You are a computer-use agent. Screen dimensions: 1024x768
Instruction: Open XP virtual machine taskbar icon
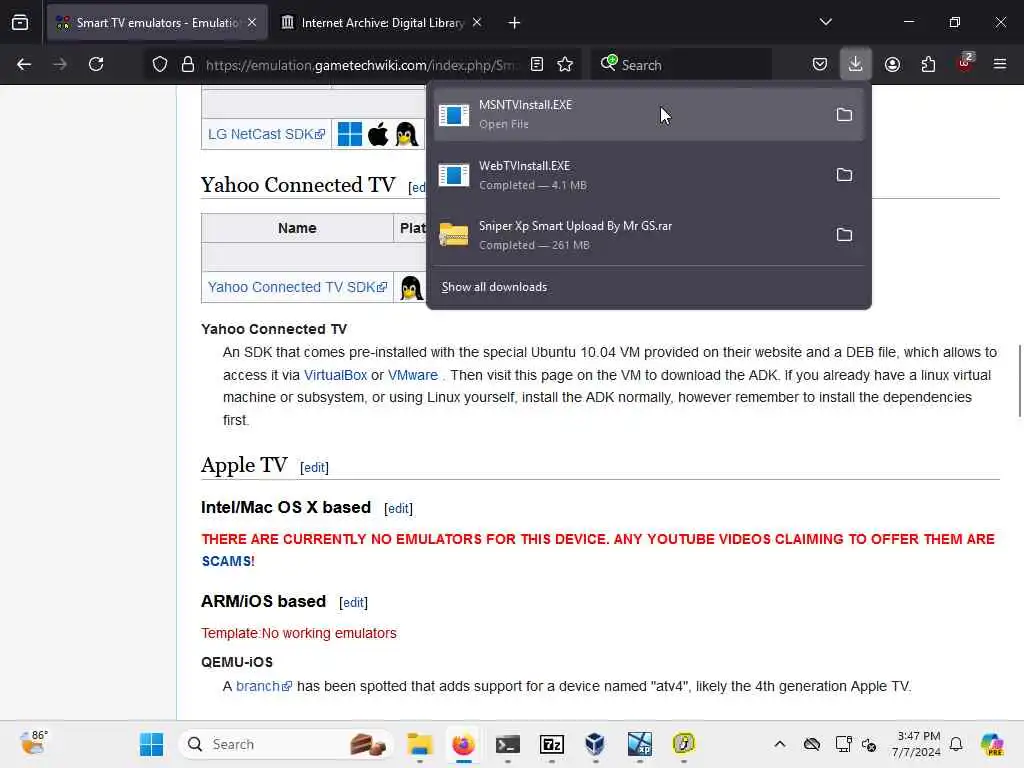(639, 744)
